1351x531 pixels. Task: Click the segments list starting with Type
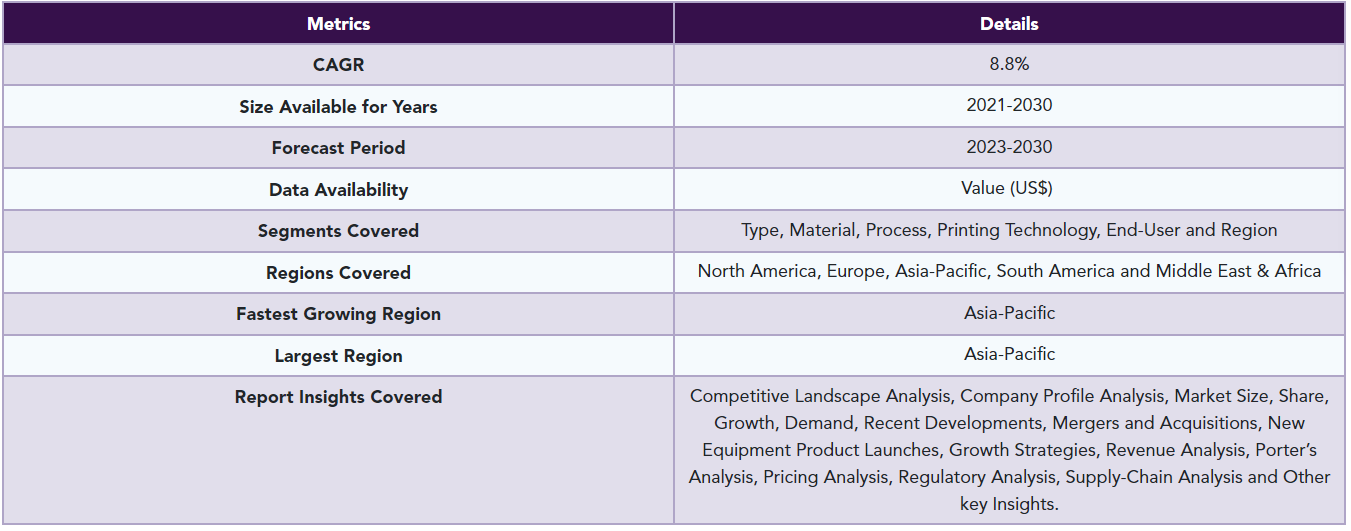point(1009,230)
